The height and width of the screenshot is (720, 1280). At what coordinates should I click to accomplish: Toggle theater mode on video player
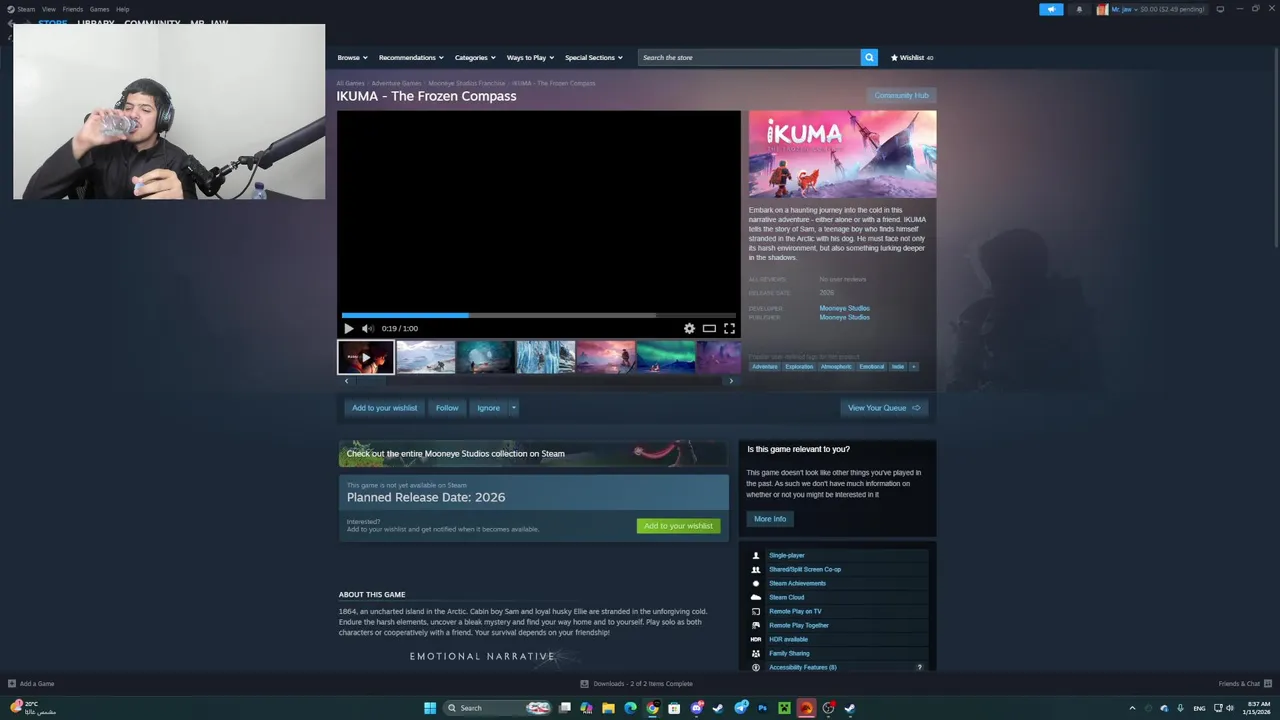pos(709,328)
